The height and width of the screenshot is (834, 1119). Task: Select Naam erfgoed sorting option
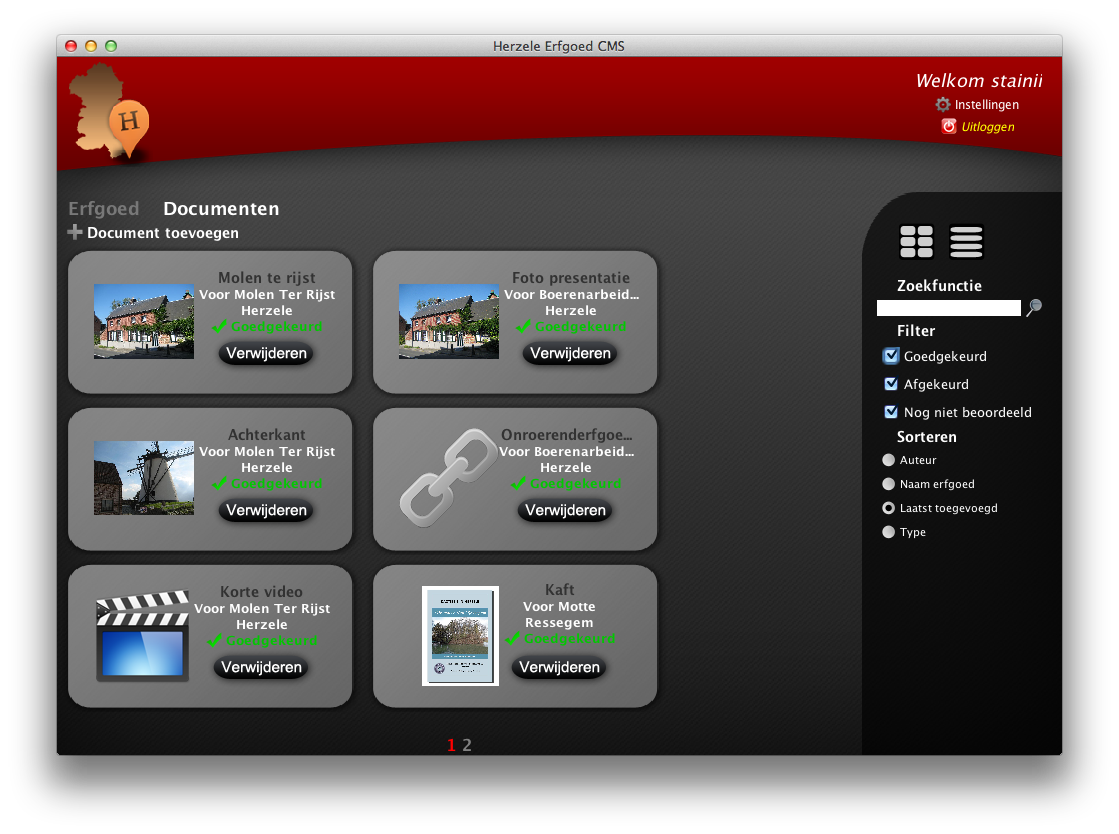coord(888,484)
